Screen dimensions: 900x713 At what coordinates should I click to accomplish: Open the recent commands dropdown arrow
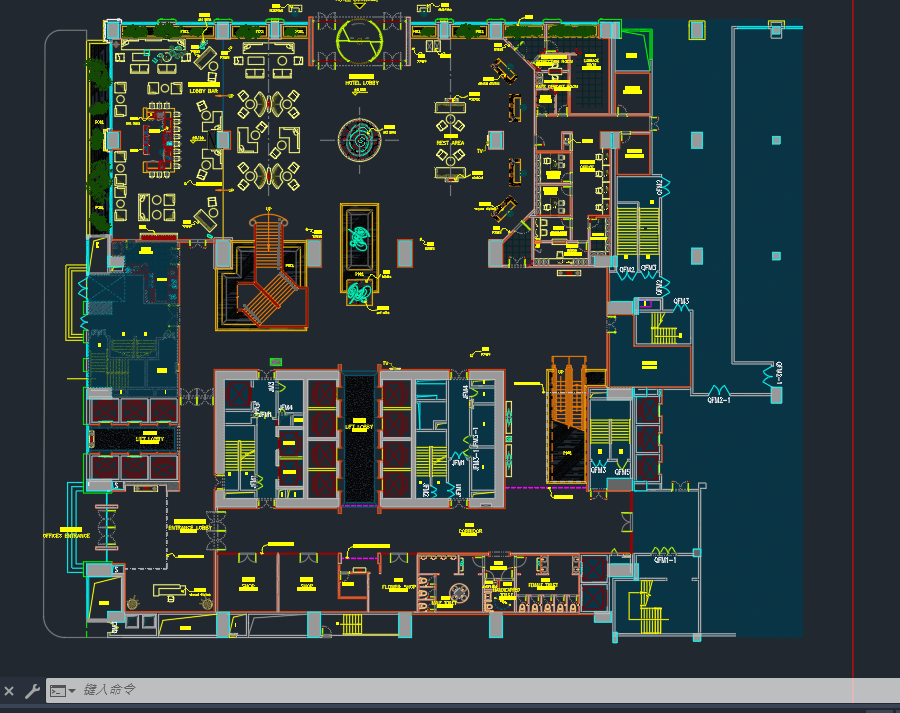point(73,691)
